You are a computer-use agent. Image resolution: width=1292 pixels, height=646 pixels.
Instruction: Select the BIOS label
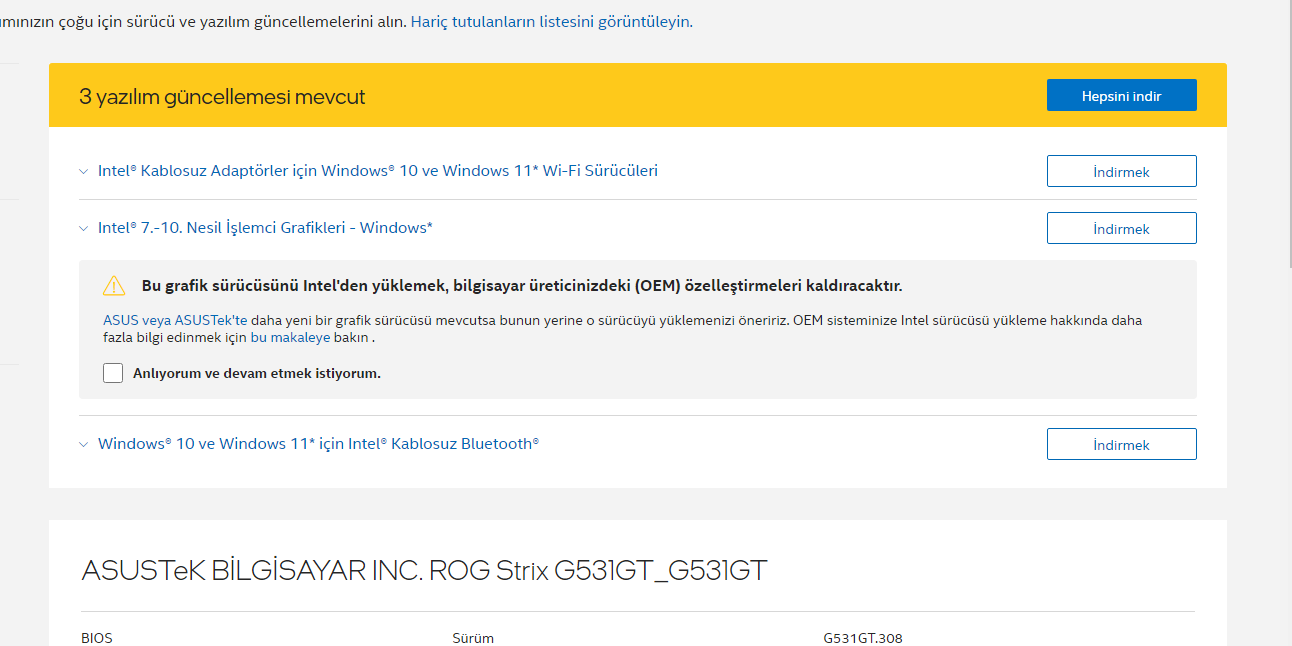tap(97, 638)
